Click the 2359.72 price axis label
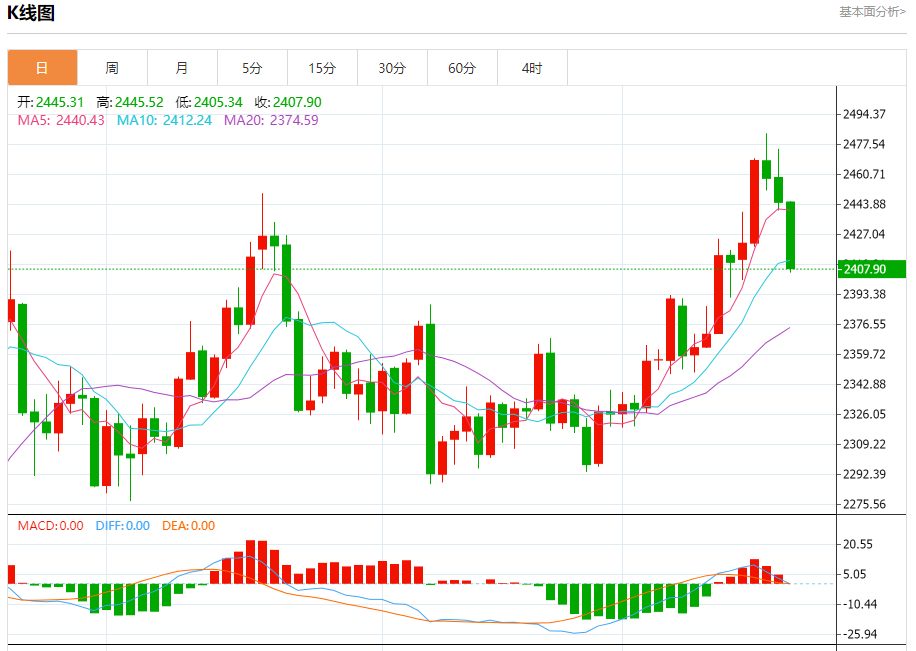 coord(864,354)
